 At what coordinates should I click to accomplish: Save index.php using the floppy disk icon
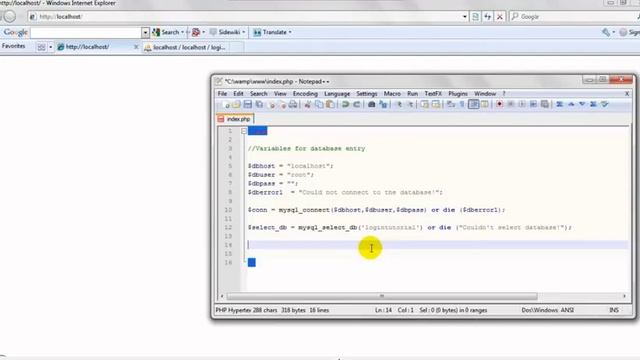tap(248, 104)
